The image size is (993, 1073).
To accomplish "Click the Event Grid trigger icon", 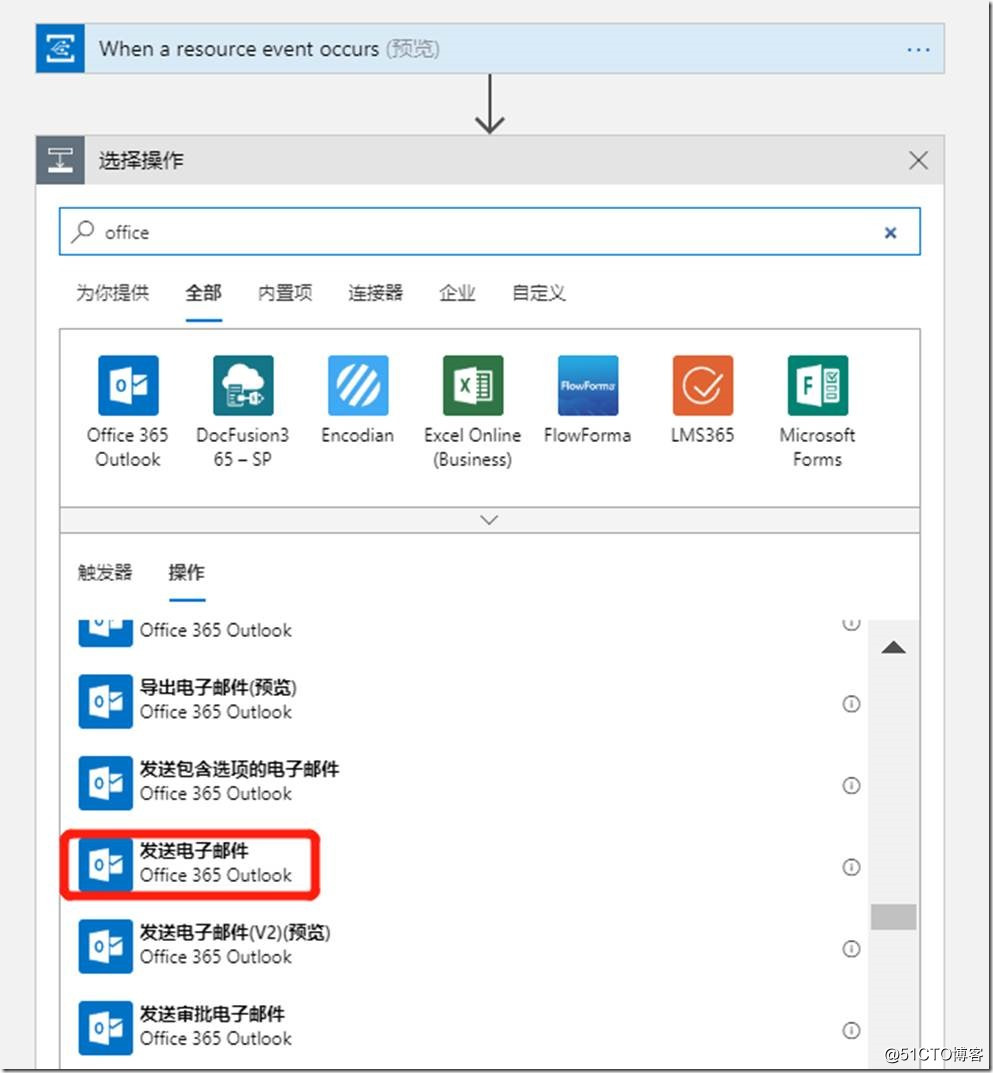I will tap(60, 49).
